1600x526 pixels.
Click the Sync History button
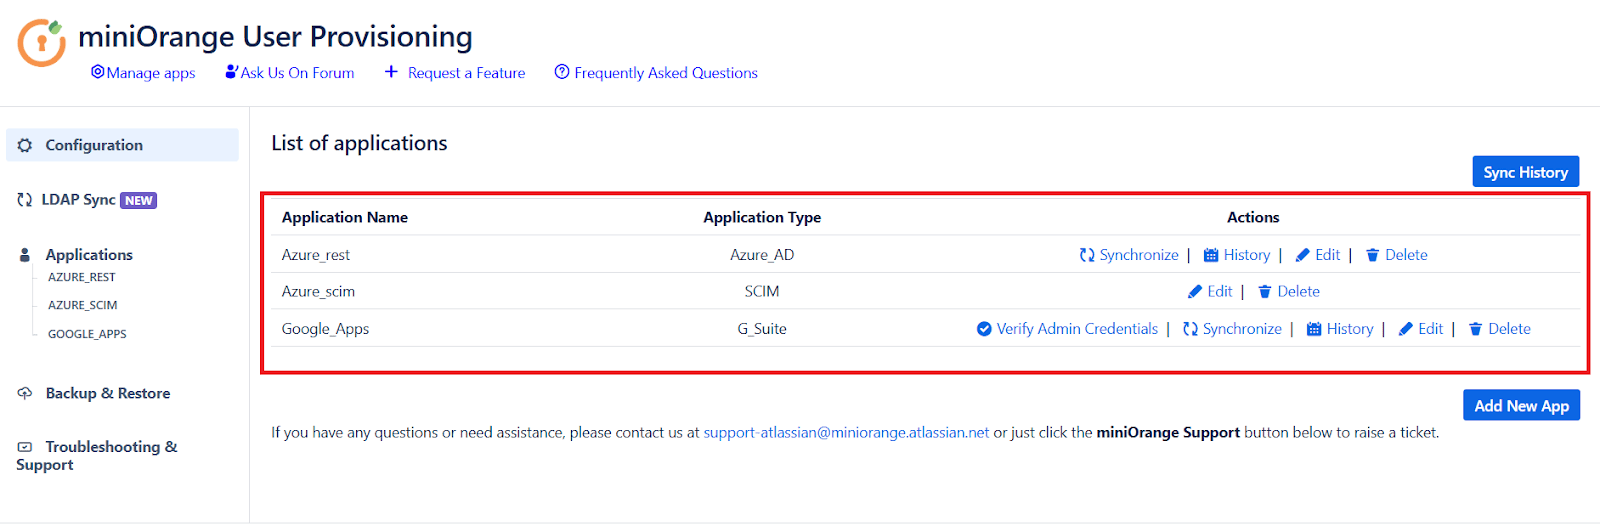tap(1526, 172)
